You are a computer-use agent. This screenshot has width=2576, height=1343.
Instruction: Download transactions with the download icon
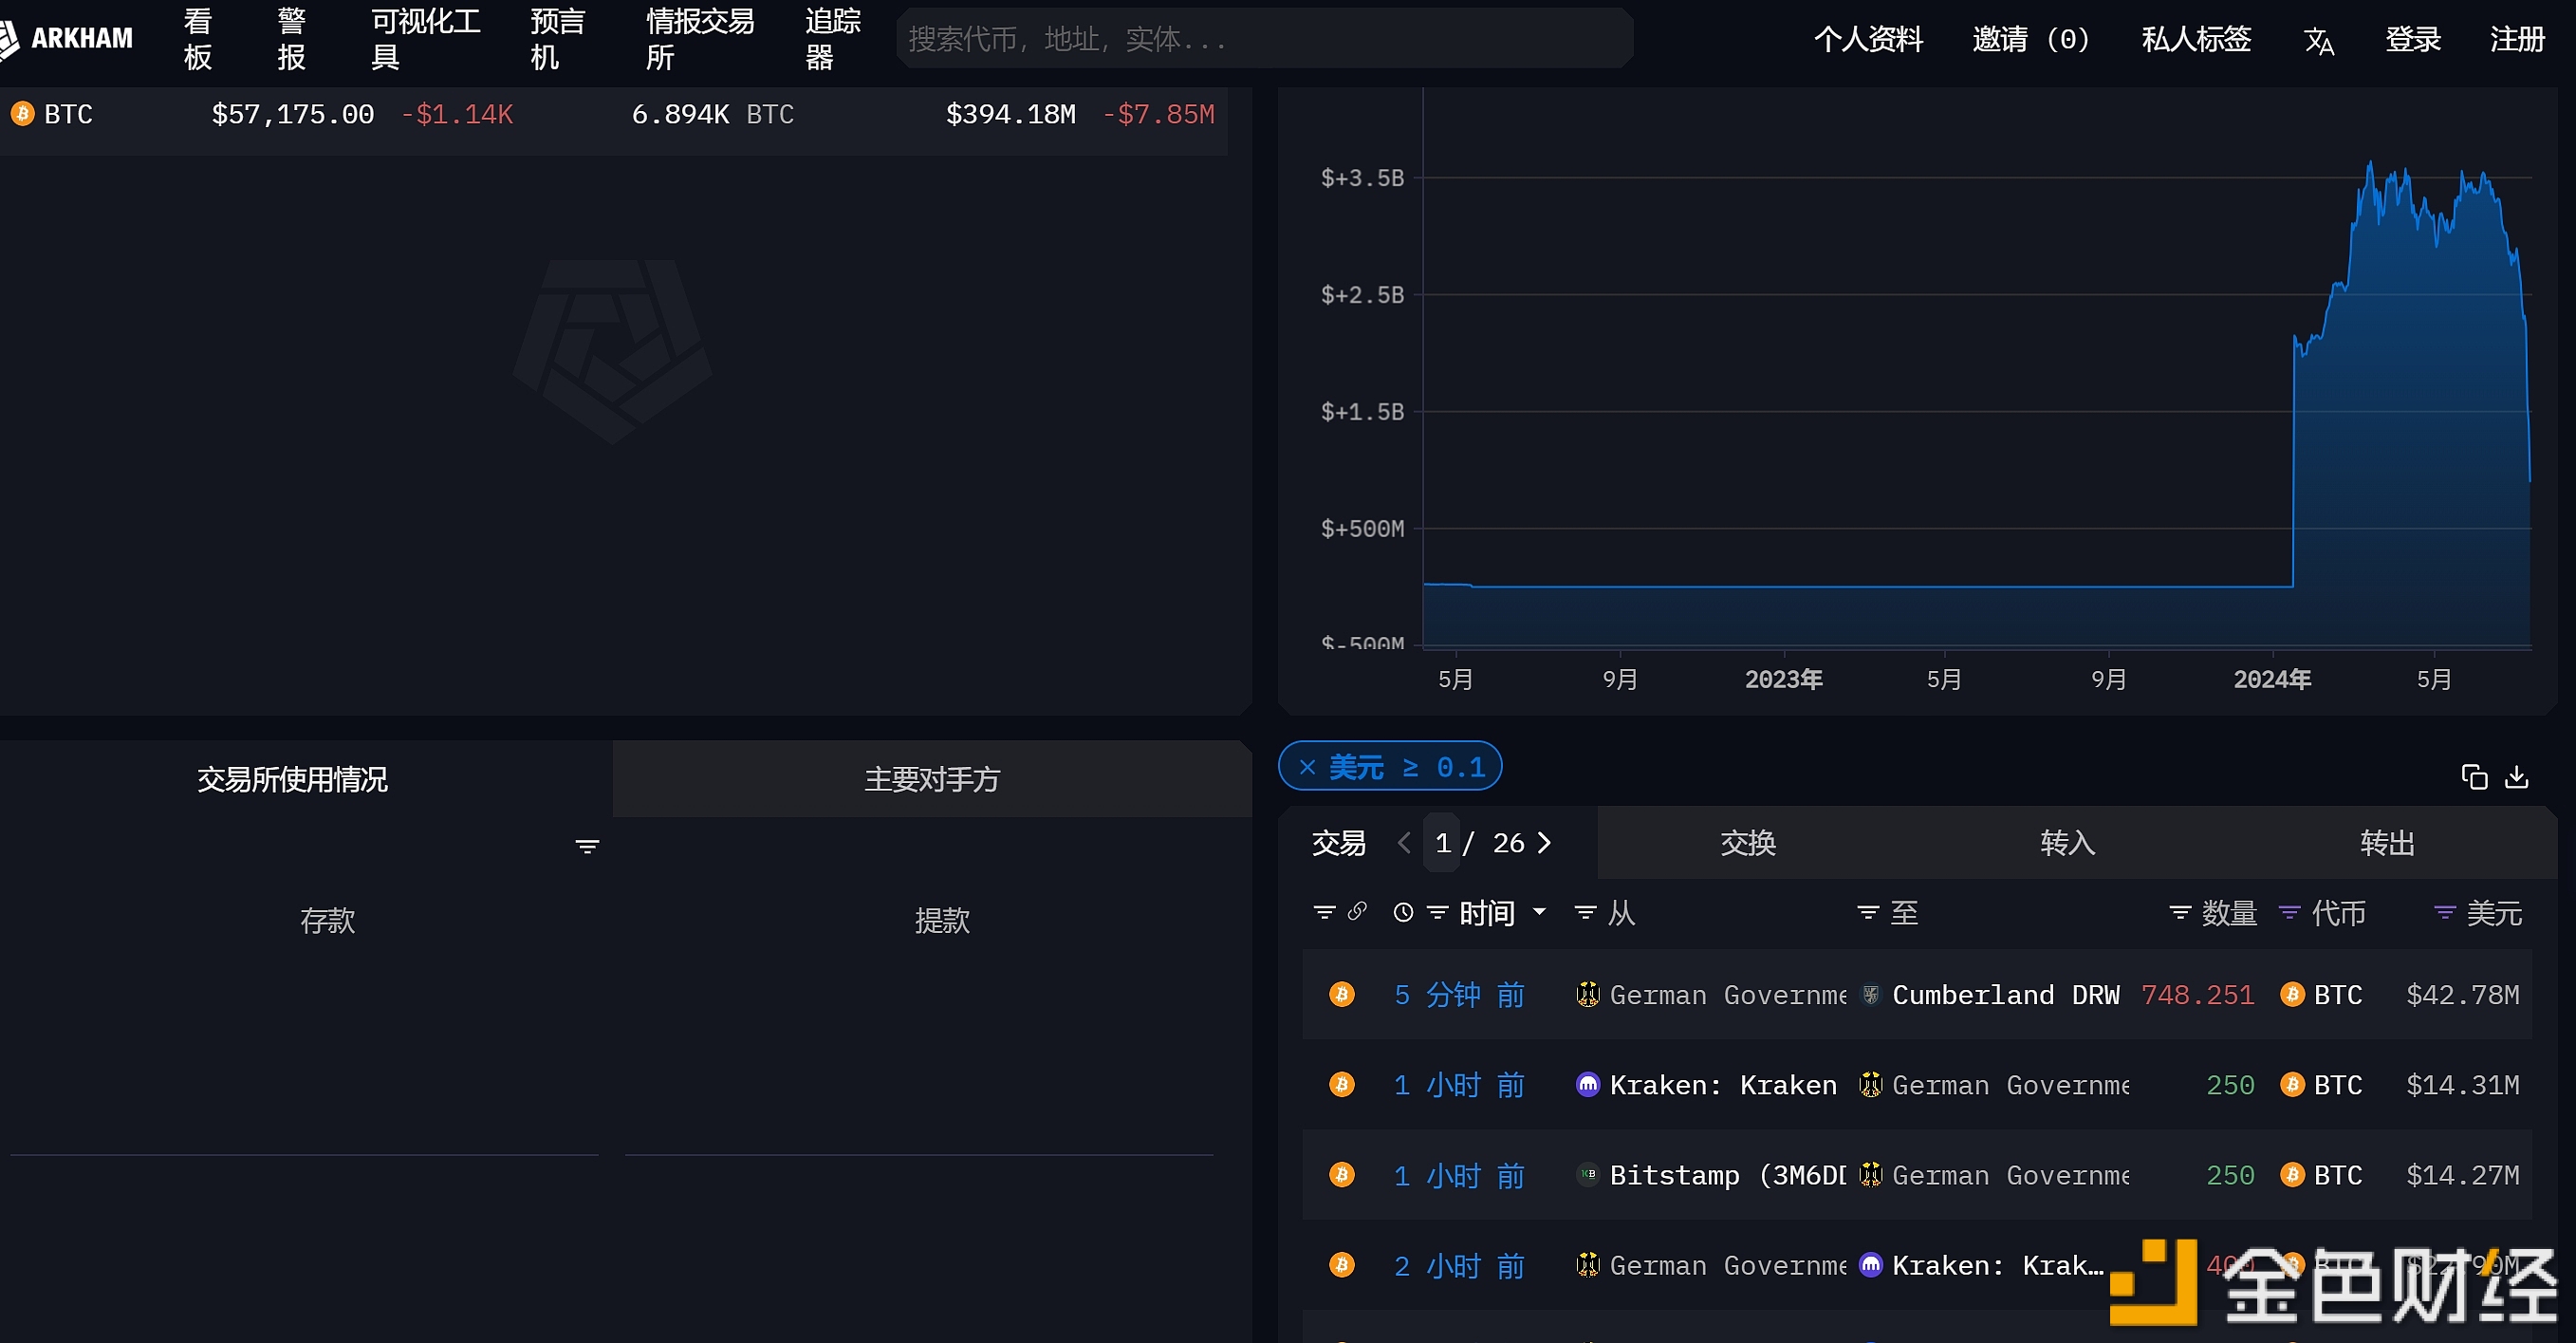2517,776
